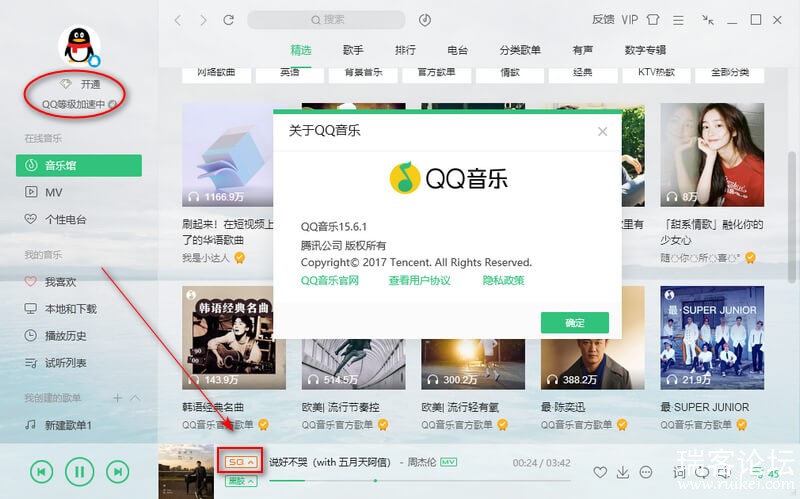Click the now-playing album cover thumbnail
Viewport: 800px width, 499px height.
(186, 471)
